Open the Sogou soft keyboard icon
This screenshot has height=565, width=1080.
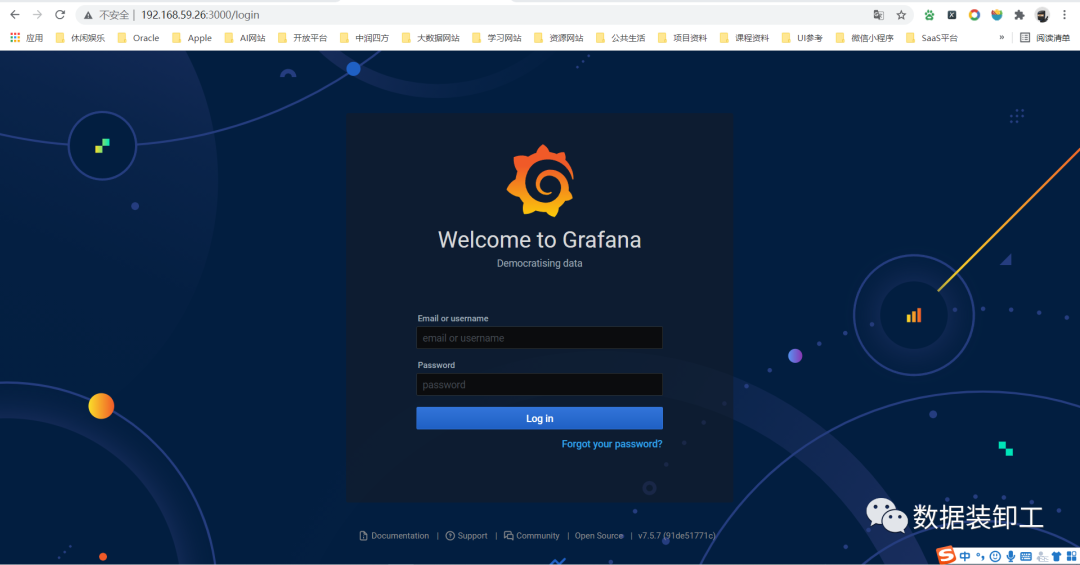coord(1026,556)
